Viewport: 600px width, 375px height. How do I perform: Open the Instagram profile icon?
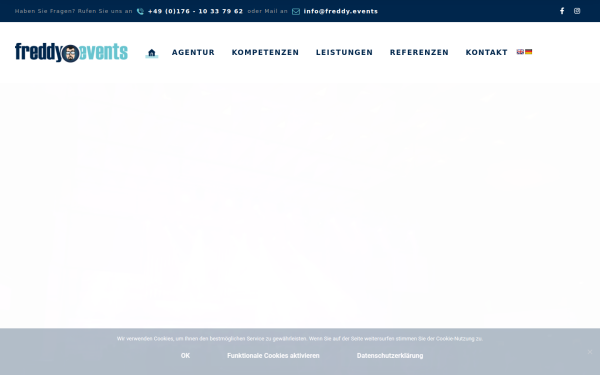click(x=577, y=11)
